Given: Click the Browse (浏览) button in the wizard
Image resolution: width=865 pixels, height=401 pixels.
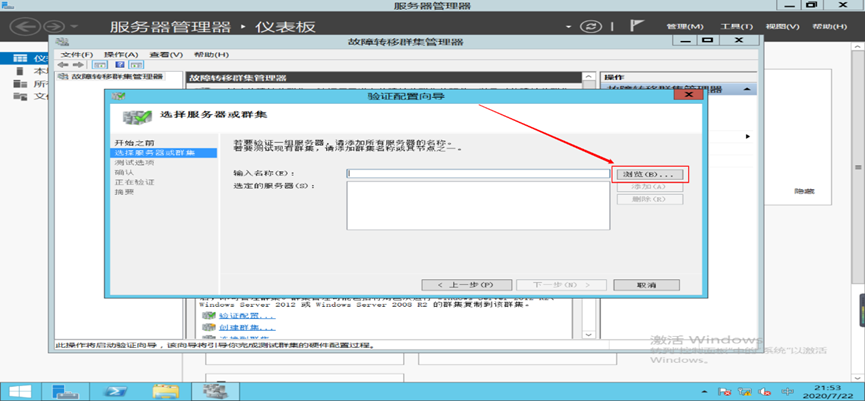Looking at the screenshot, I should pos(650,174).
